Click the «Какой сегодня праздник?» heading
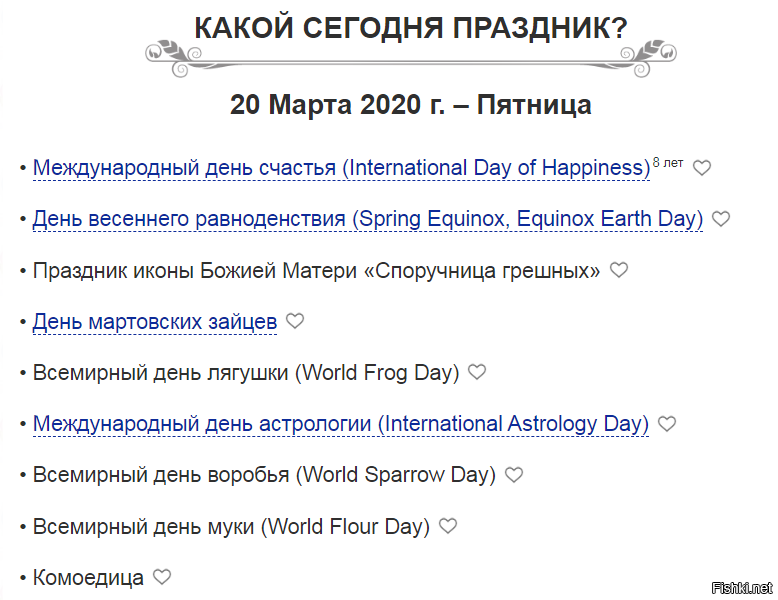778x600 pixels. [x=411, y=28]
